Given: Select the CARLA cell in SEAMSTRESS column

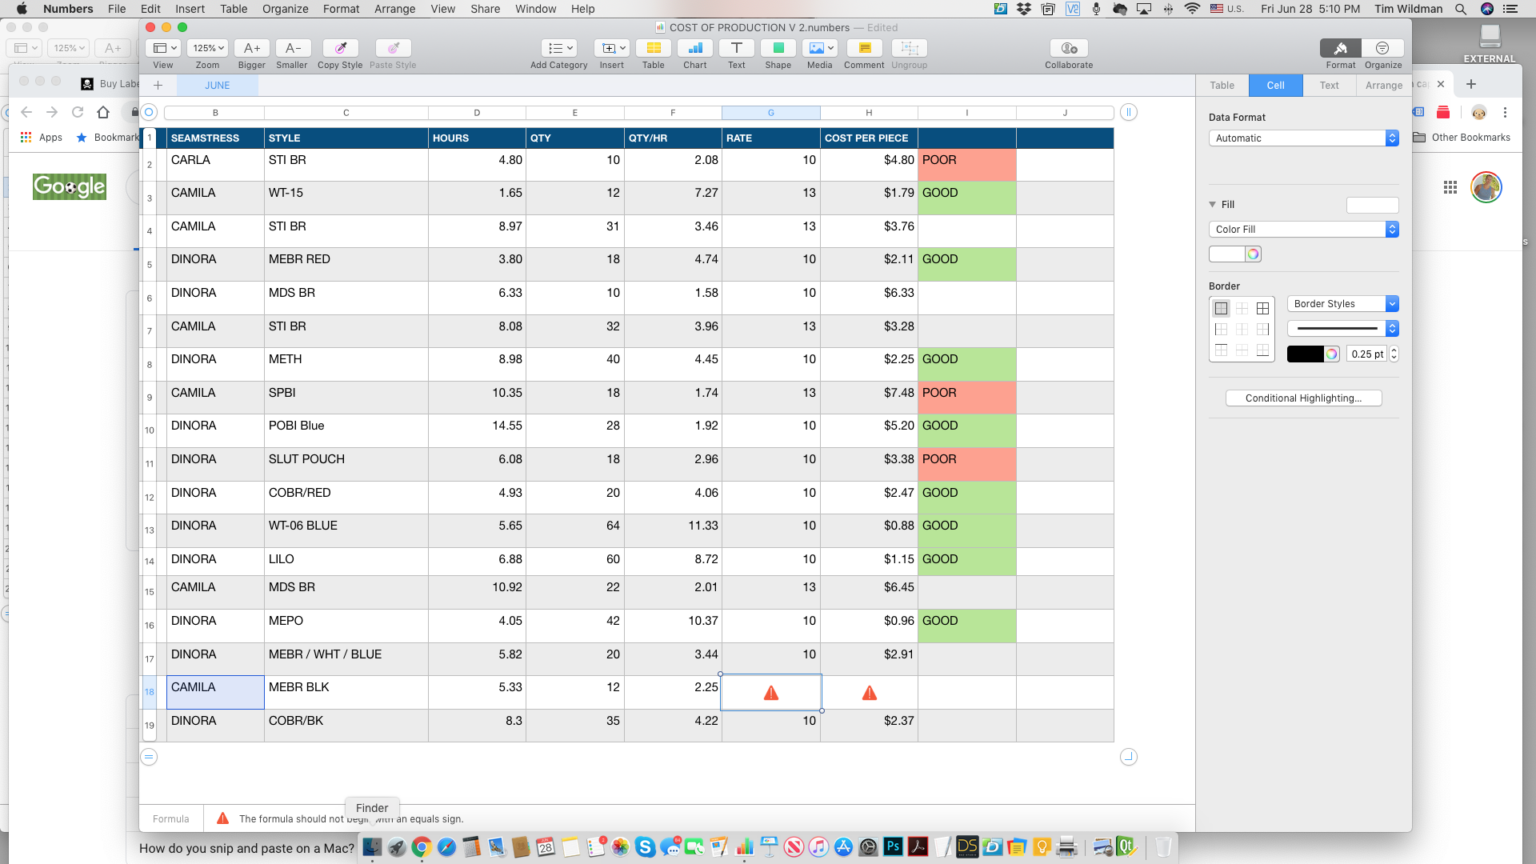Looking at the screenshot, I should pyautogui.click(x=215, y=161).
